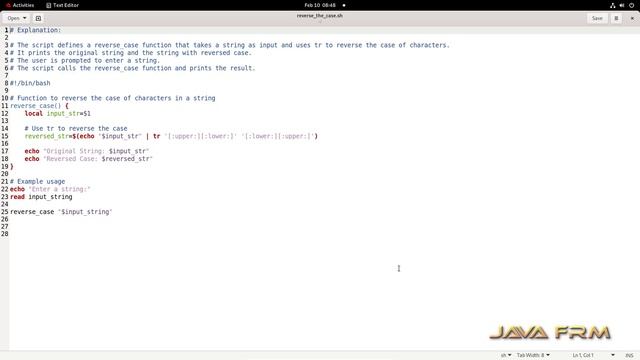Click comment 'It prints the original string' line
This screenshot has height=360, width=640.
pyautogui.click(x=131, y=53)
